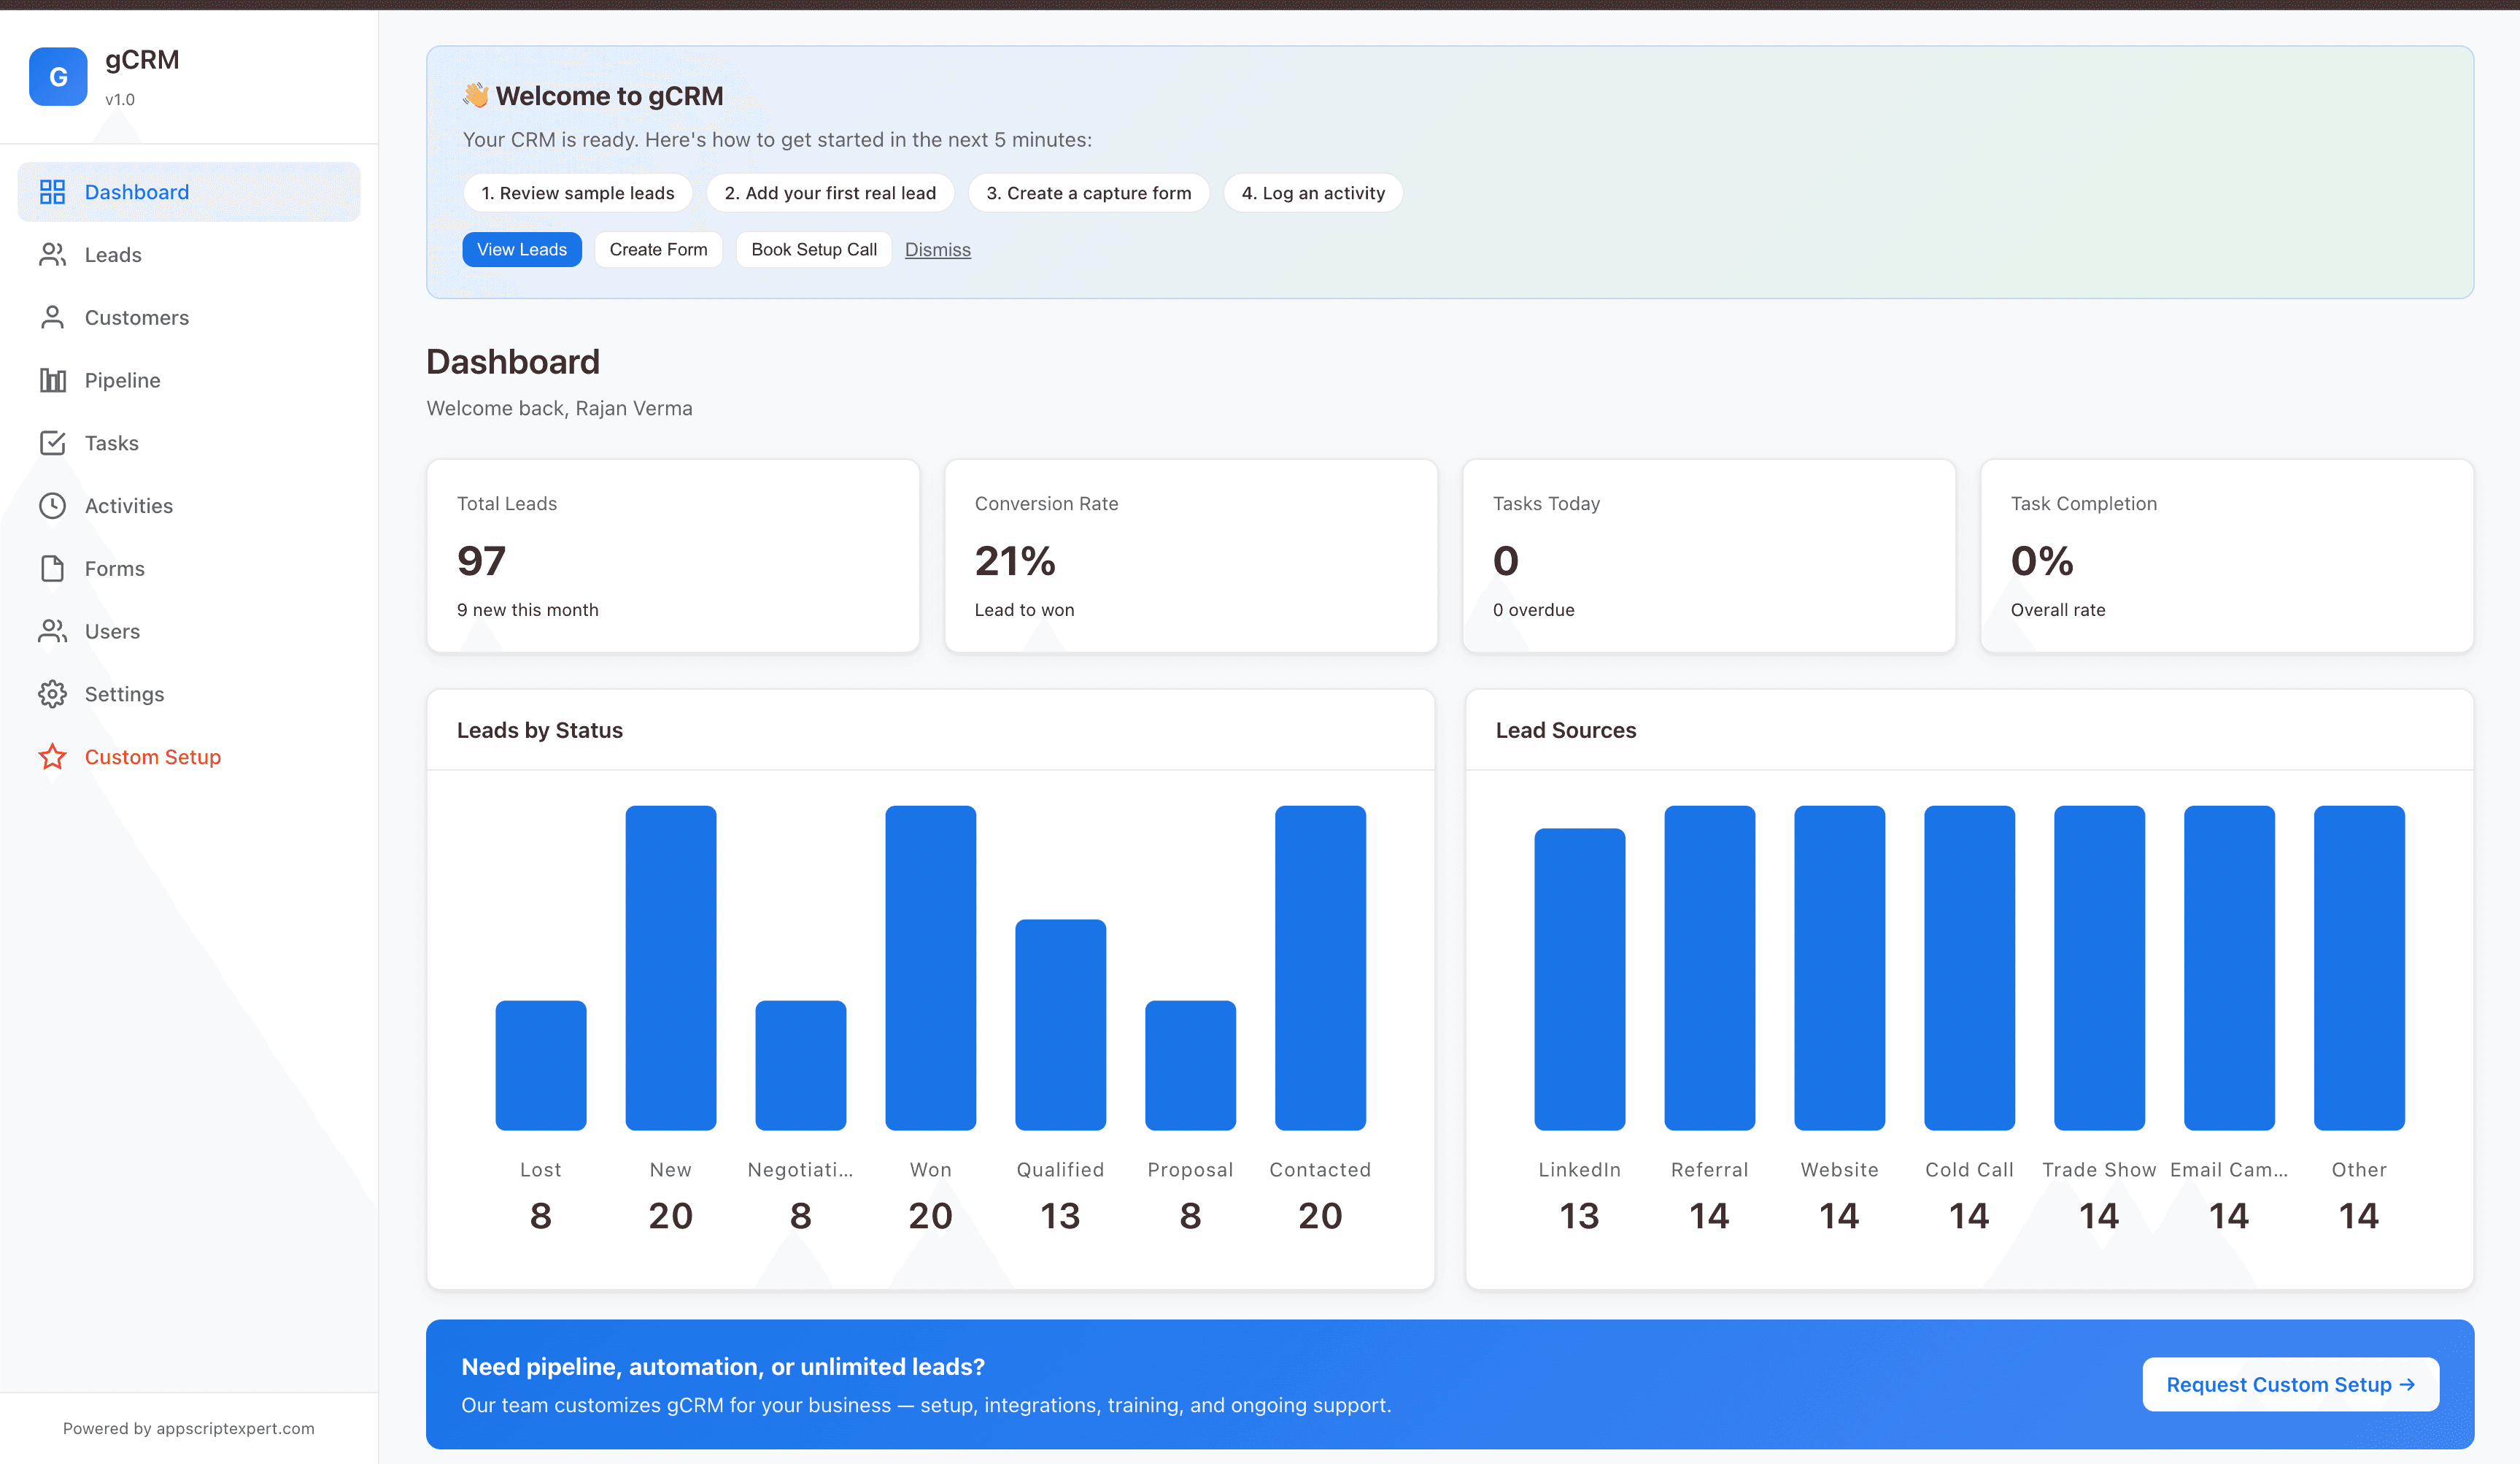Click the 'Lead Sources' heading

[1566, 730]
